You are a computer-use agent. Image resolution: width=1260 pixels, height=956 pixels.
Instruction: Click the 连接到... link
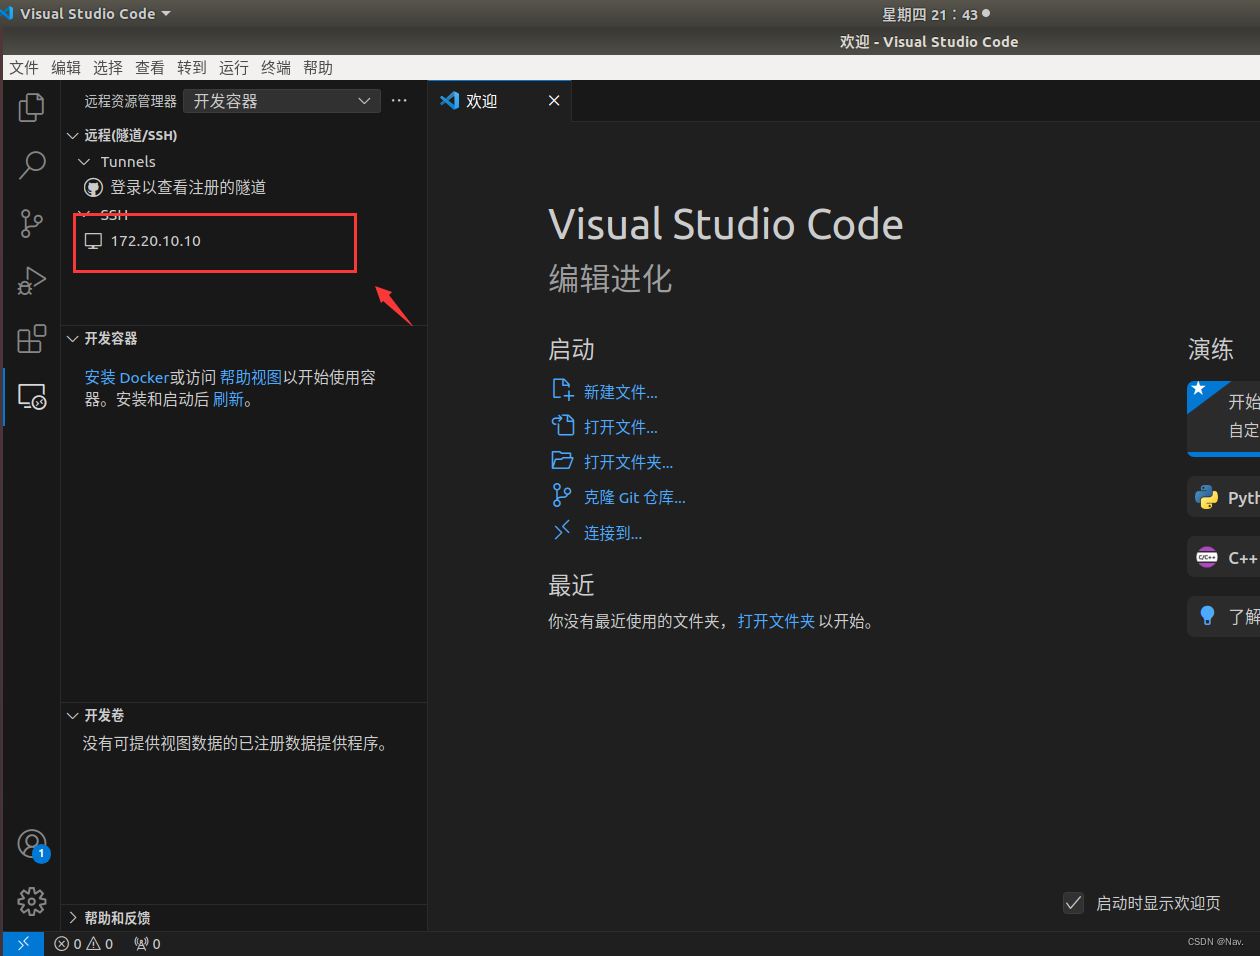612,533
